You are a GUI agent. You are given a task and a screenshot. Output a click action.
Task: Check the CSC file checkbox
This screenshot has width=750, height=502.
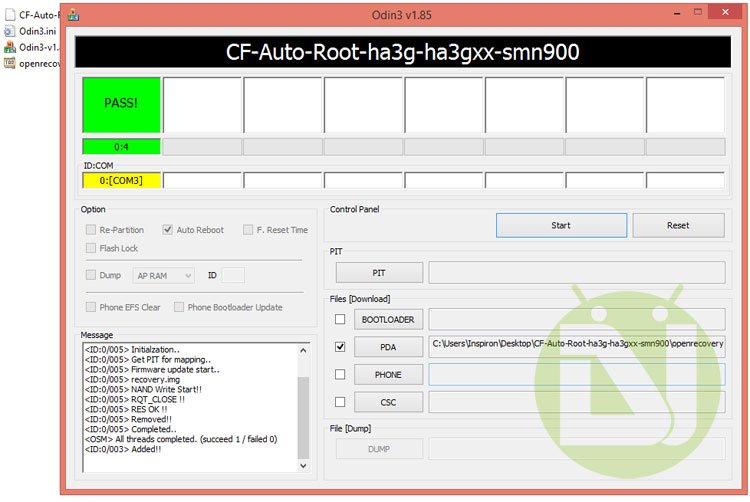click(x=340, y=402)
